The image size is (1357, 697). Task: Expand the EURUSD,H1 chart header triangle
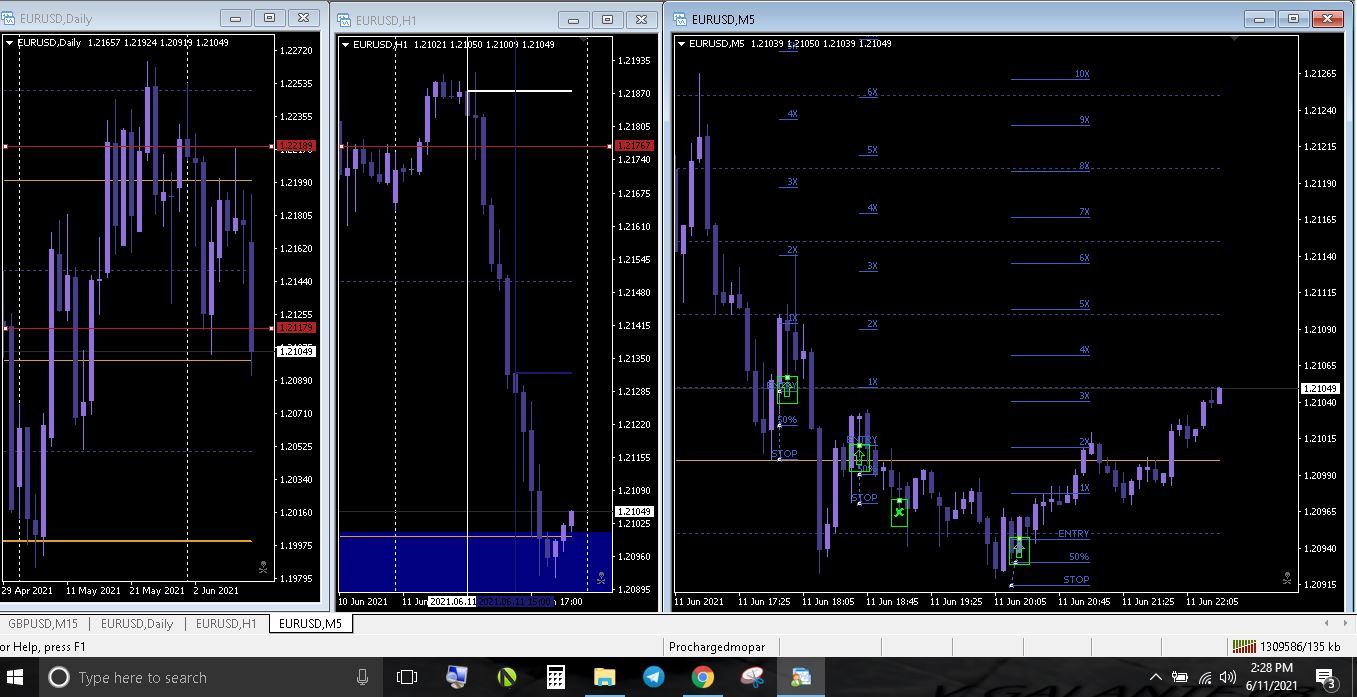point(346,43)
